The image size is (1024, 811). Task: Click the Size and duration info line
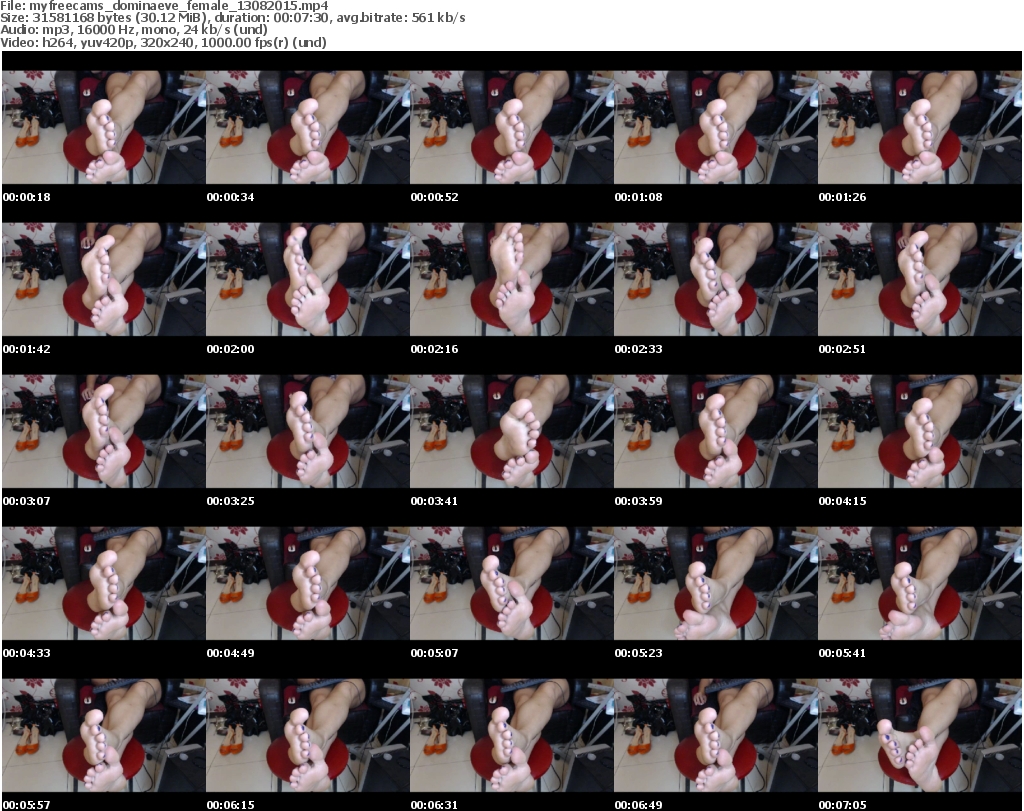point(232,18)
